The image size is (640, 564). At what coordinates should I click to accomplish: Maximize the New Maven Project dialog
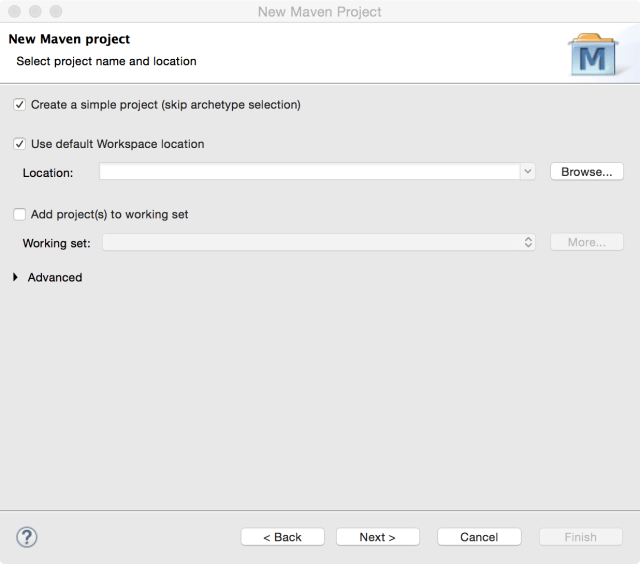tap(55, 12)
